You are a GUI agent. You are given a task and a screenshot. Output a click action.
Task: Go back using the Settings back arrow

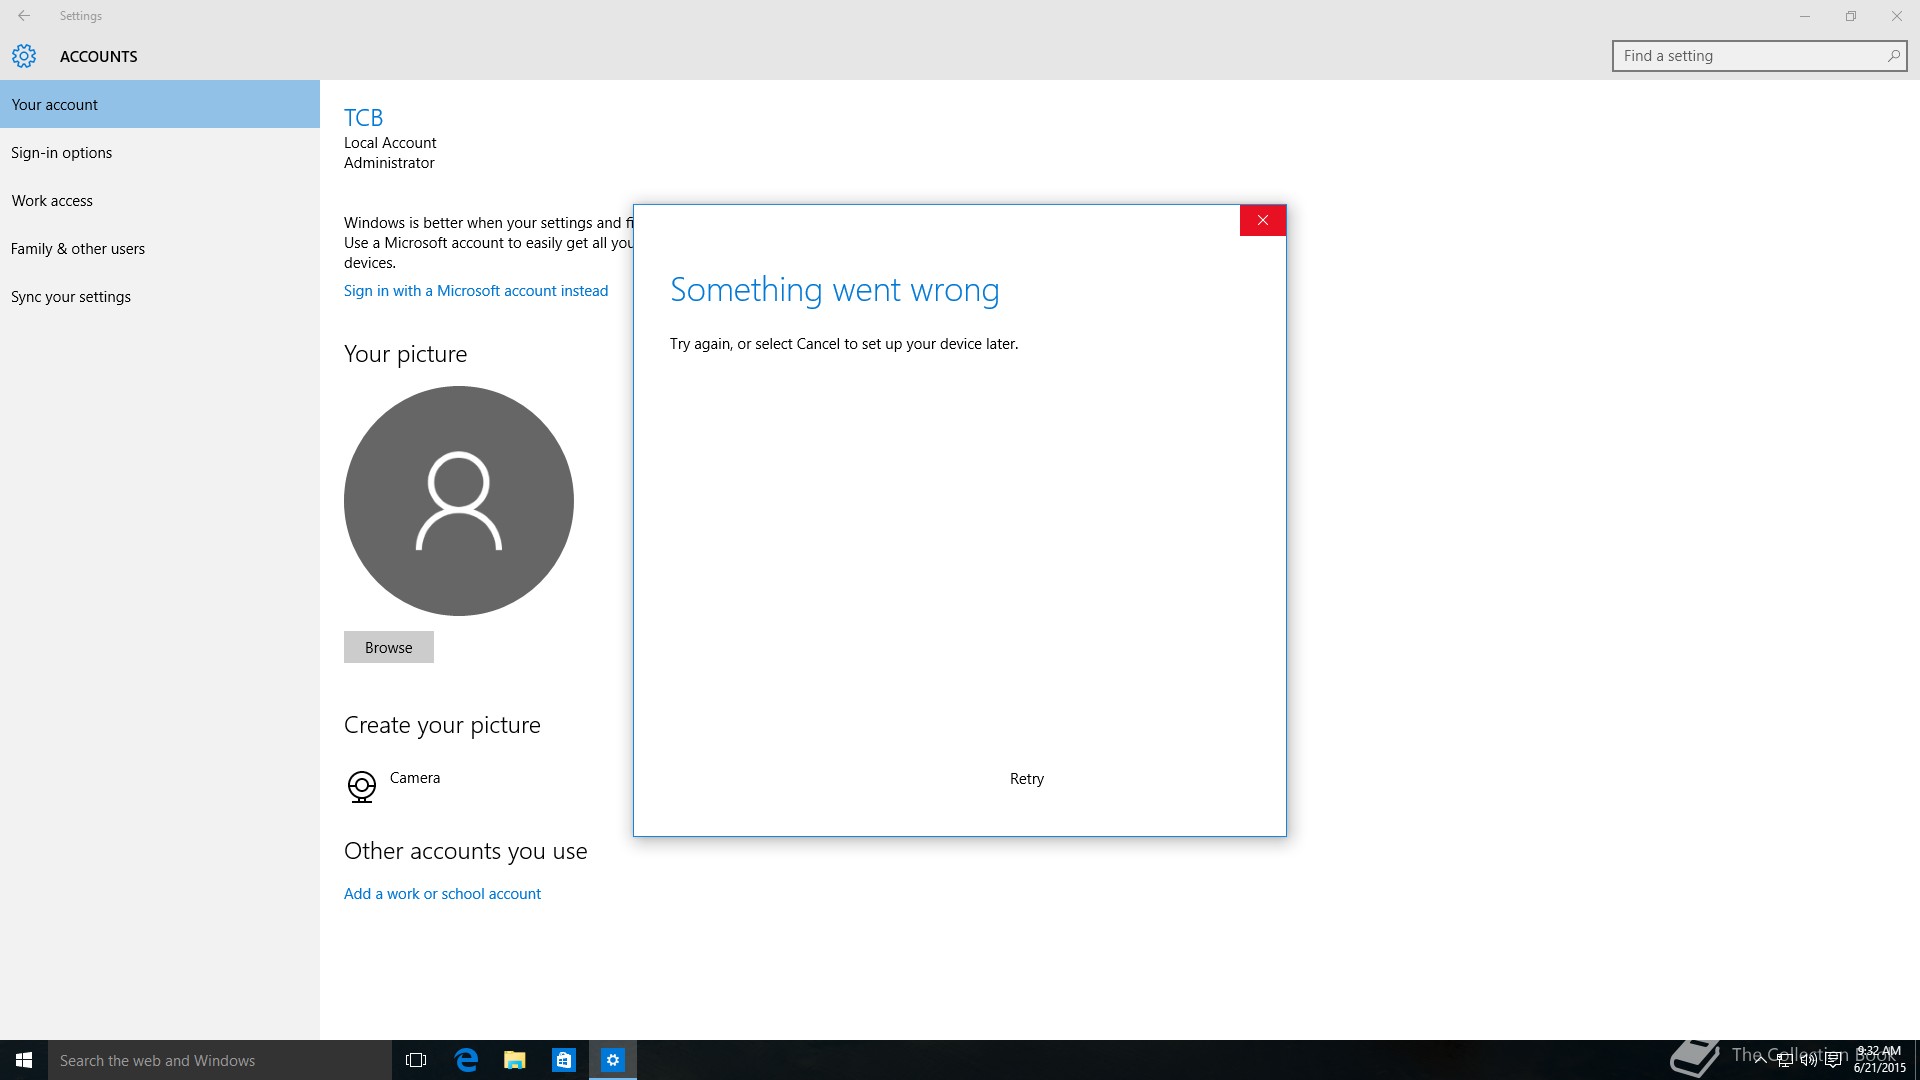pyautogui.click(x=24, y=16)
